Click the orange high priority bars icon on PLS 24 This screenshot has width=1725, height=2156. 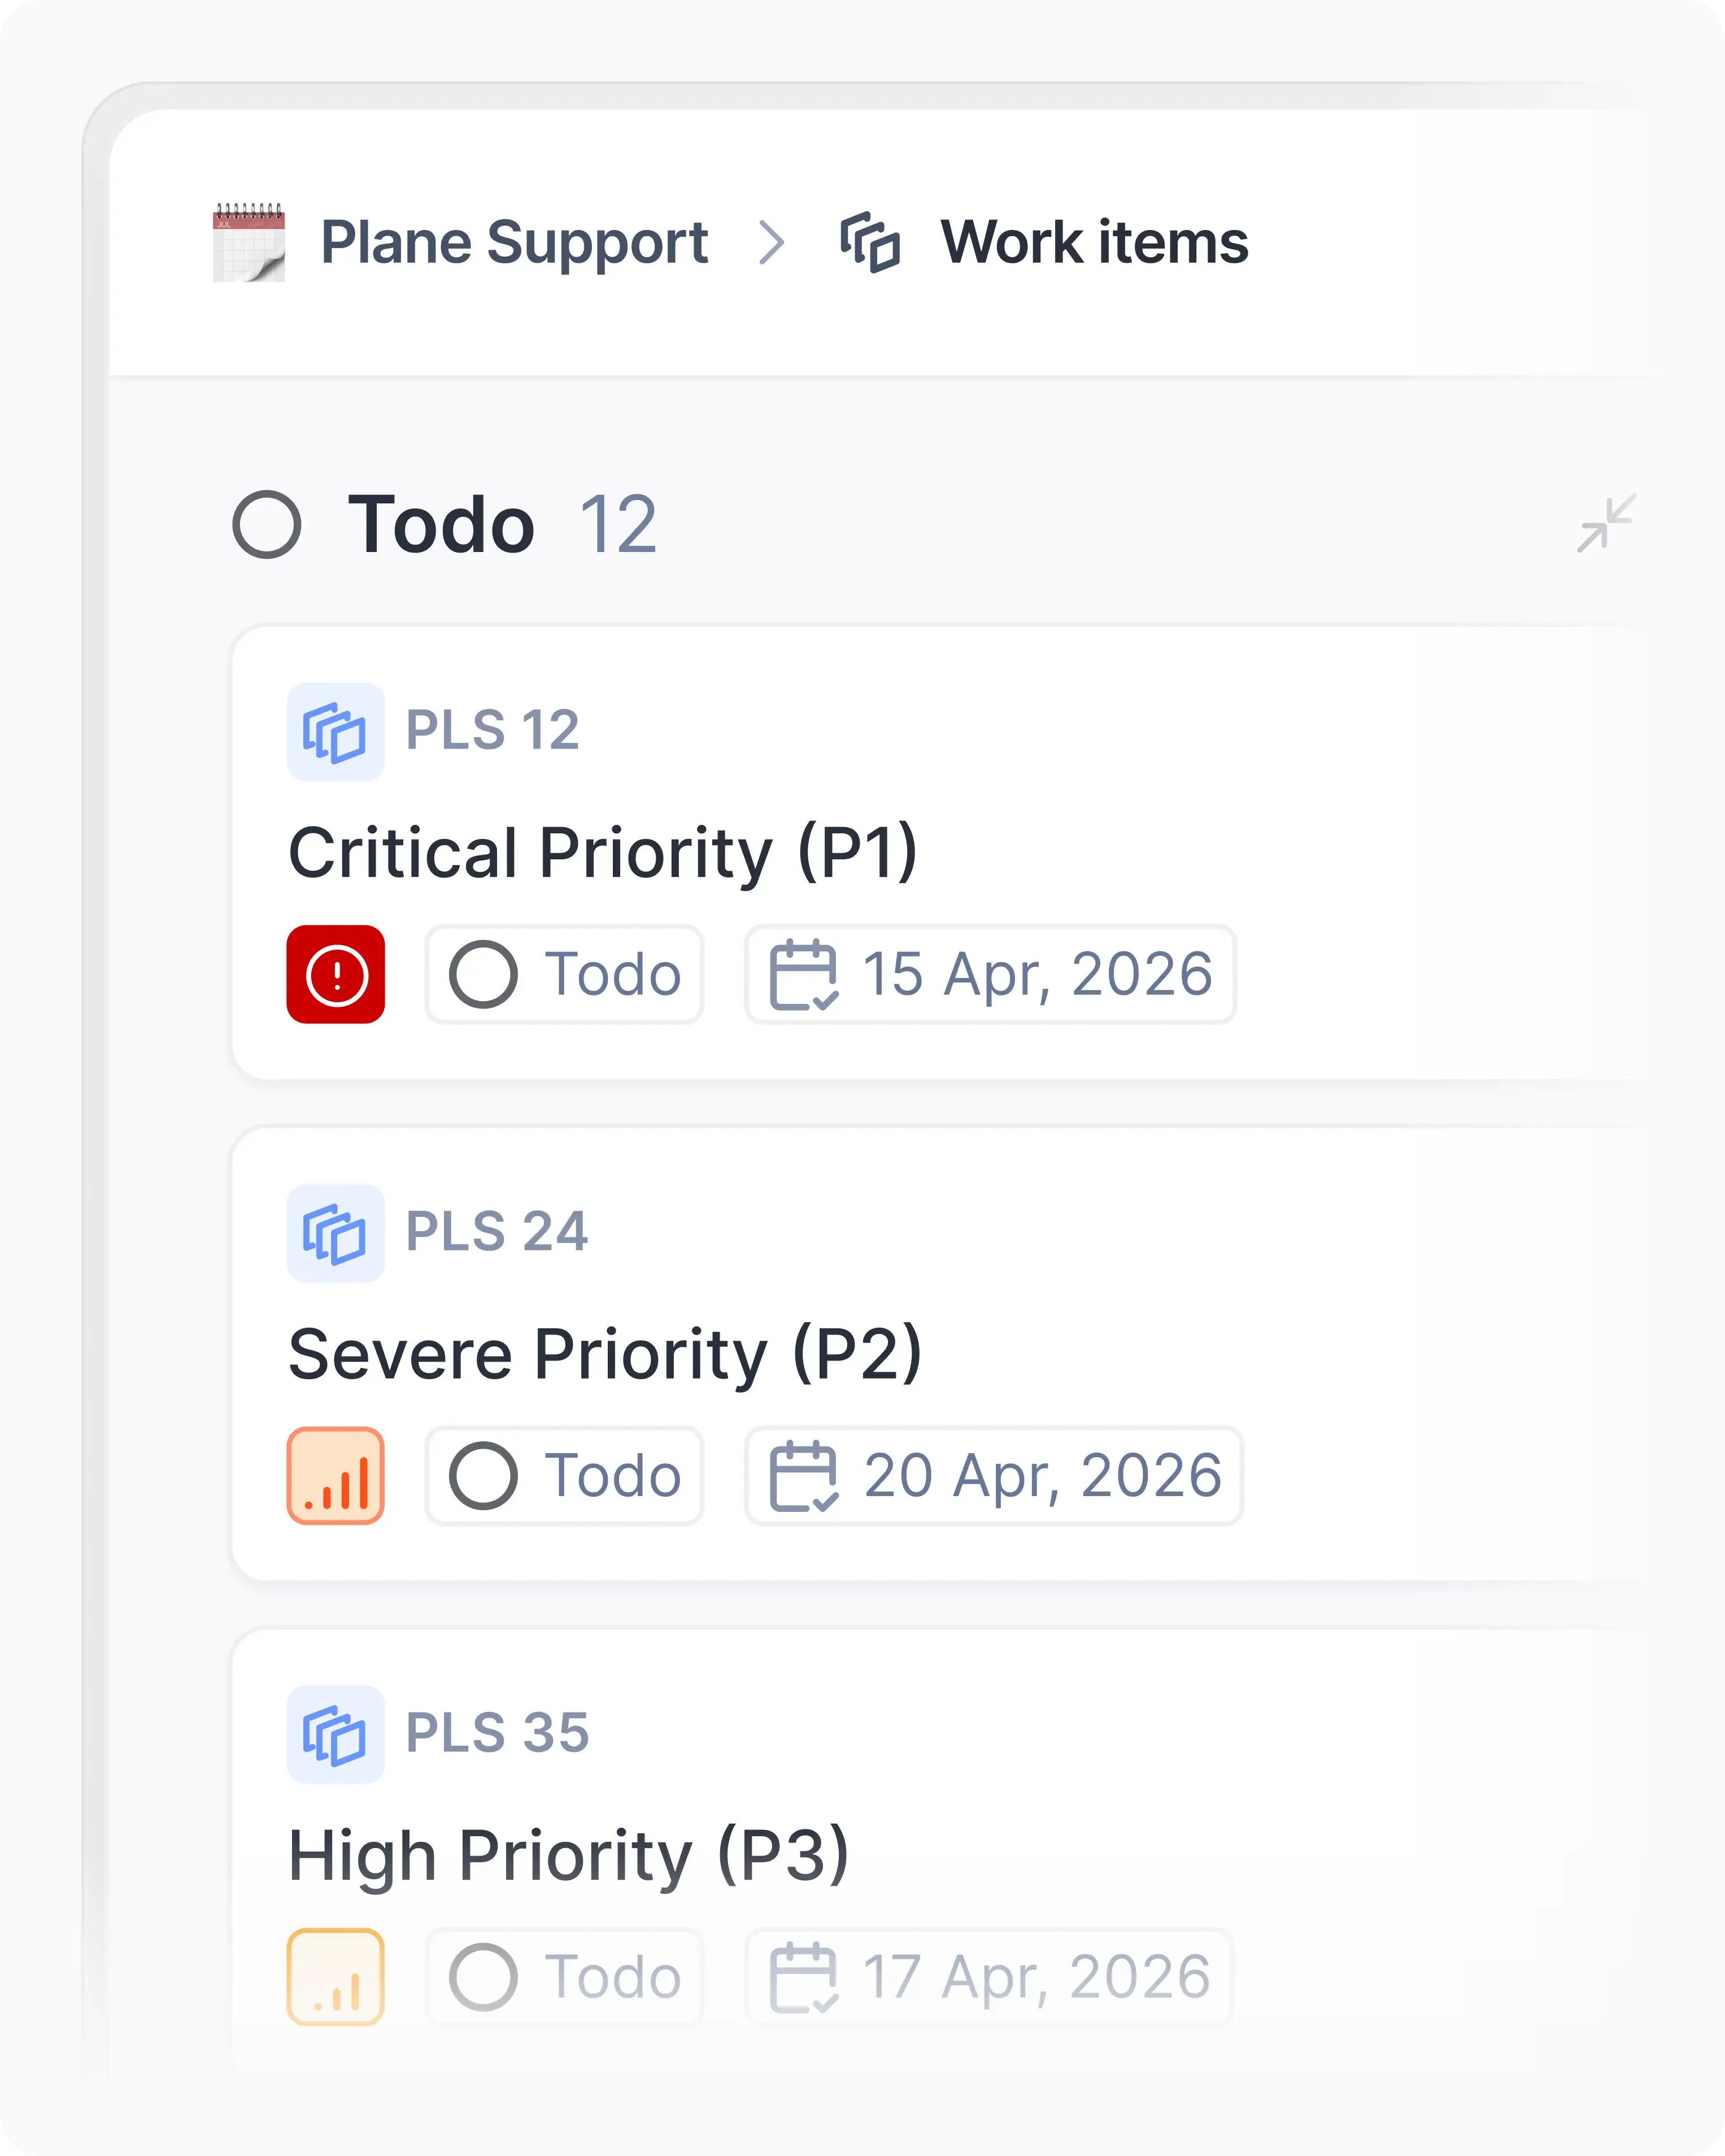click(x=336, y=1476)
